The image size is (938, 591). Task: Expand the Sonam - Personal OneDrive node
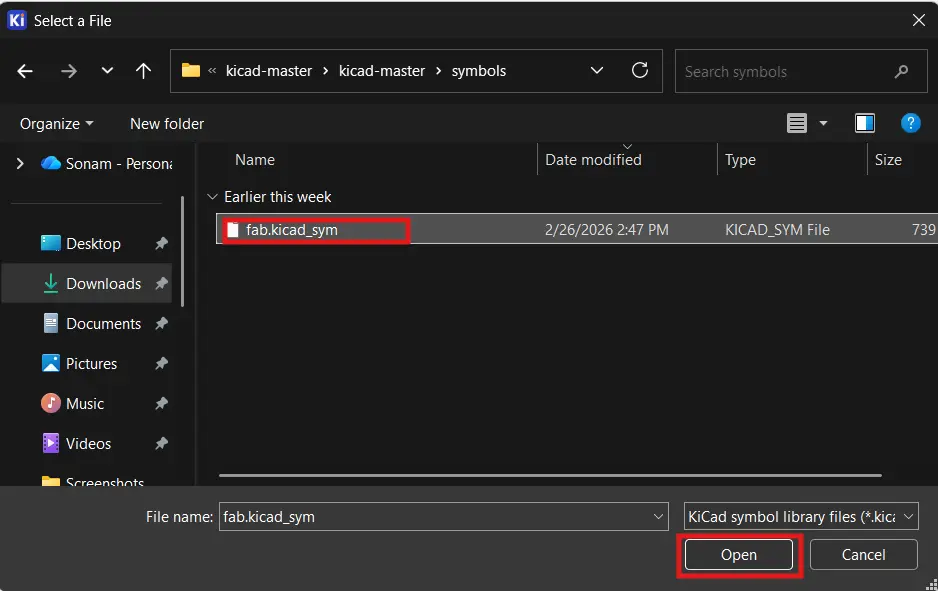coord(20,163)
